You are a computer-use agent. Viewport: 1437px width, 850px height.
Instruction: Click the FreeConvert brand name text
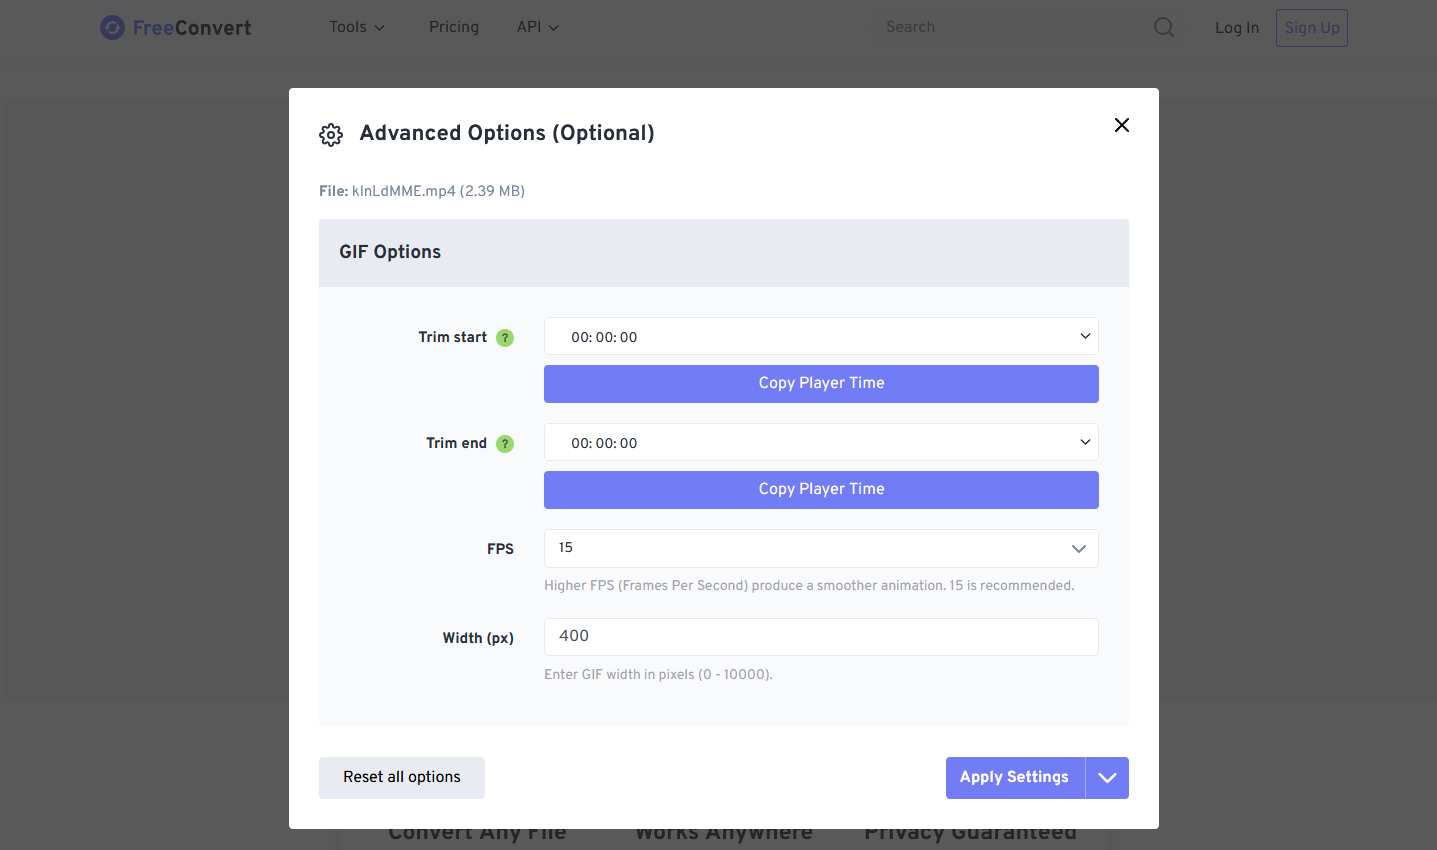[192, 28]
